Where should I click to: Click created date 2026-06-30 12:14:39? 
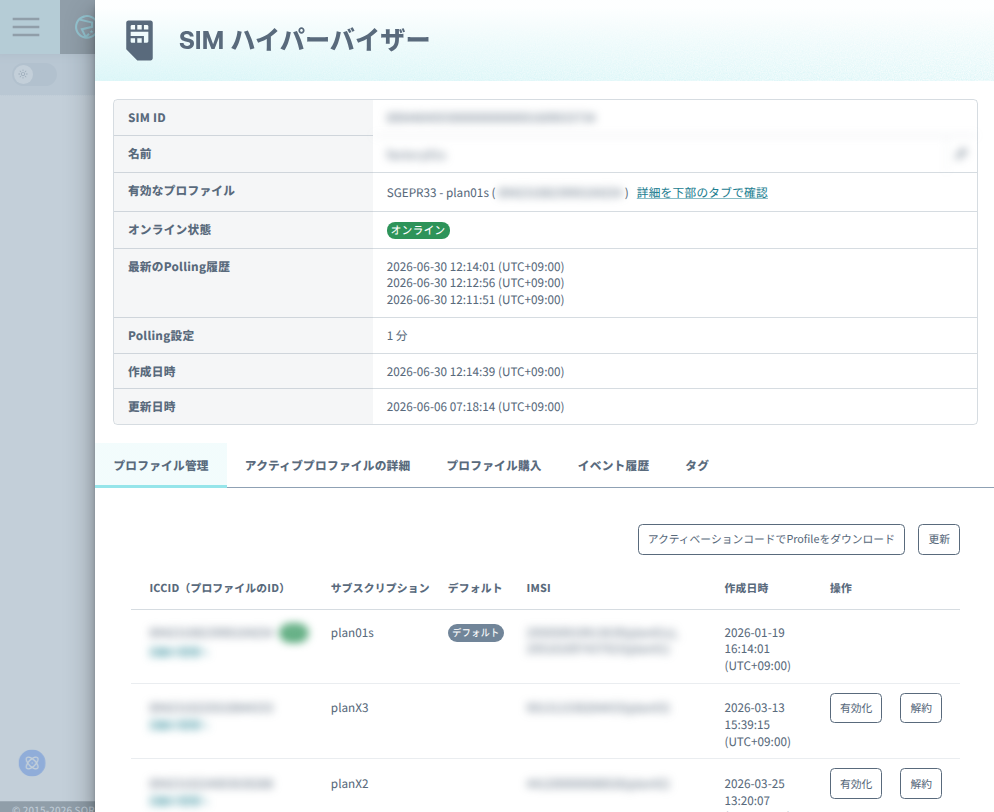(x=475, y=371)
